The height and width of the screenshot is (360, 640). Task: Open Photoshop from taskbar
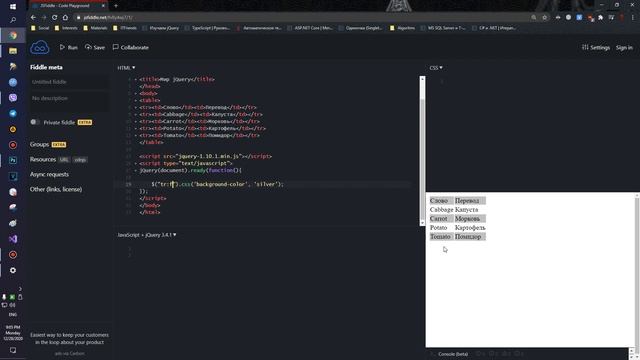tap(13, 160)
